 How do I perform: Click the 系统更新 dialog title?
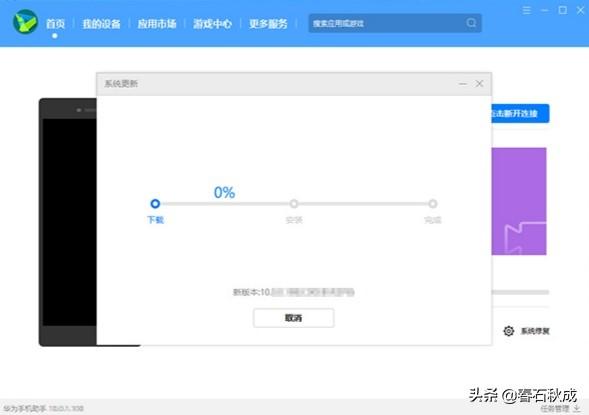click(121, 83)
